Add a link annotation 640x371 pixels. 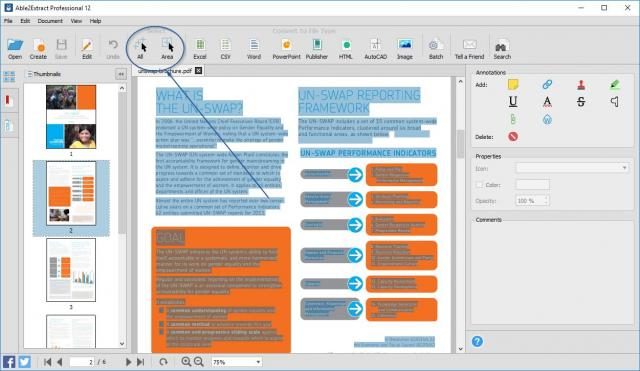coord(547,84)
